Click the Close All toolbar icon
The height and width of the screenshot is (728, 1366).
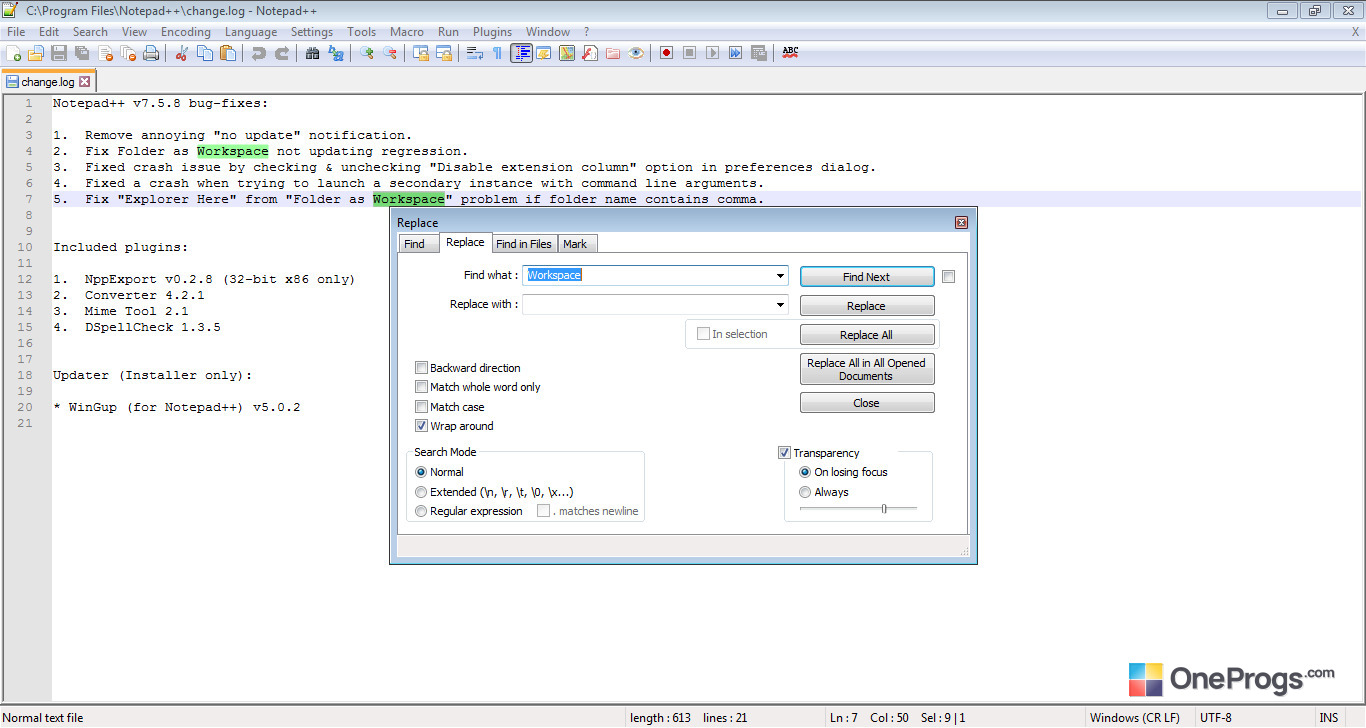[x=127, y=53]
